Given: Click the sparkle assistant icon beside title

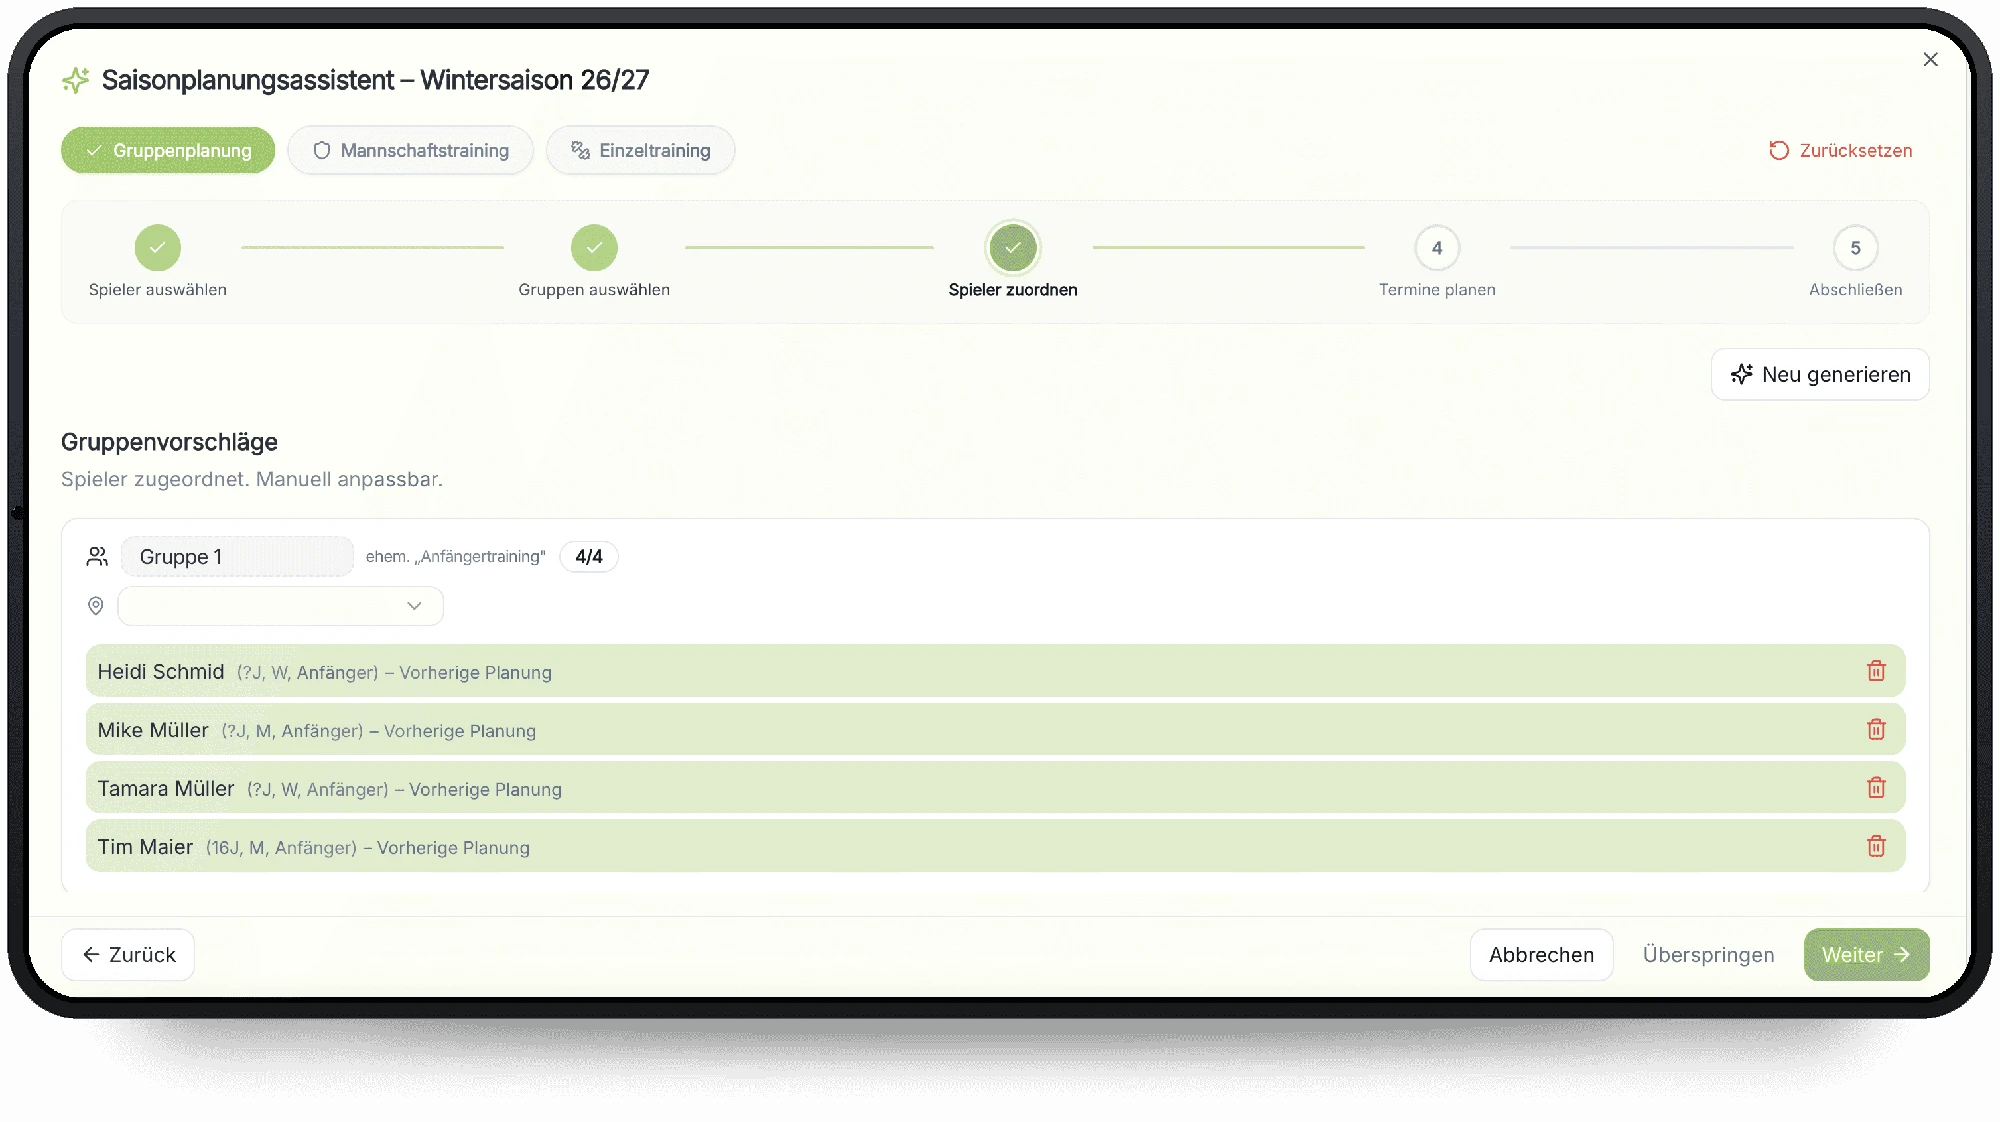Looking at the screenshot, I should click(76, 80).
